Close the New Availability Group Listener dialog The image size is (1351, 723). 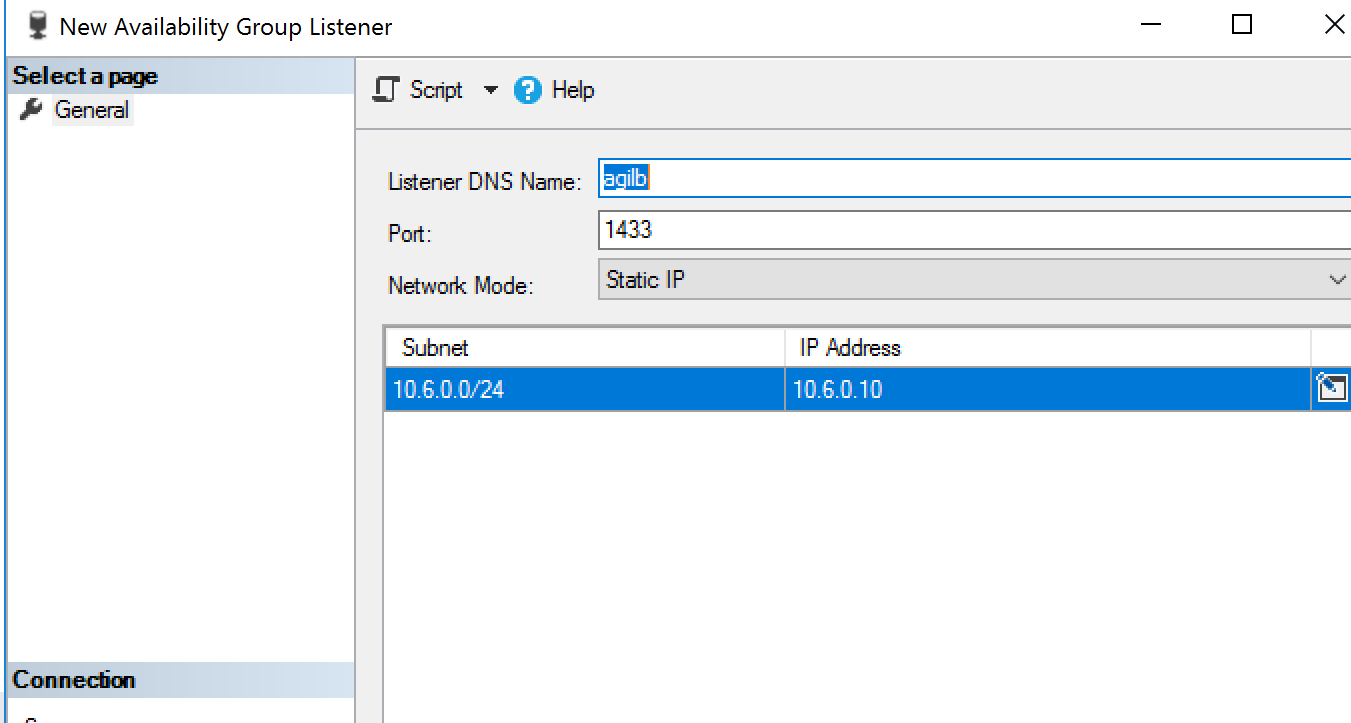tap(1333, 26)
